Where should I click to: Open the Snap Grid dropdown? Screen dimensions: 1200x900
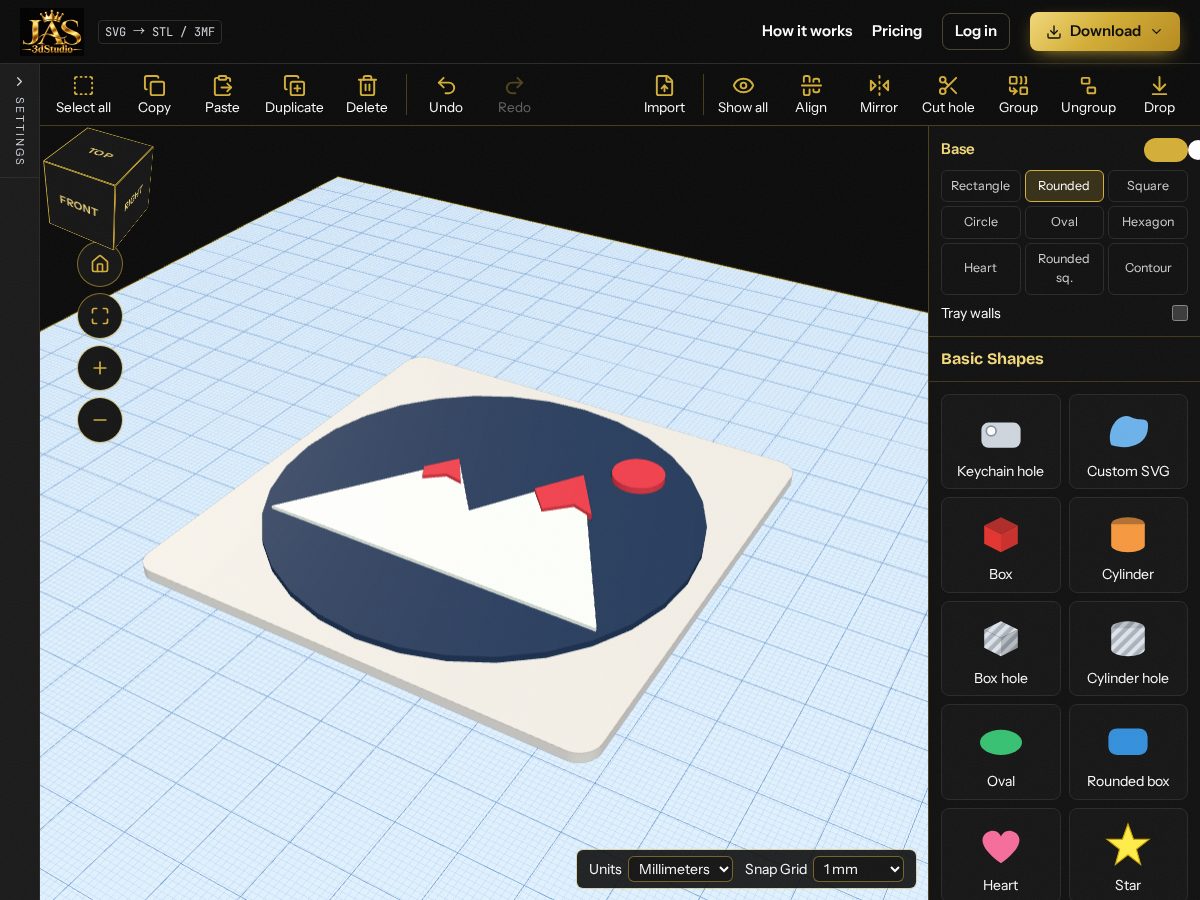pos(858,869)
